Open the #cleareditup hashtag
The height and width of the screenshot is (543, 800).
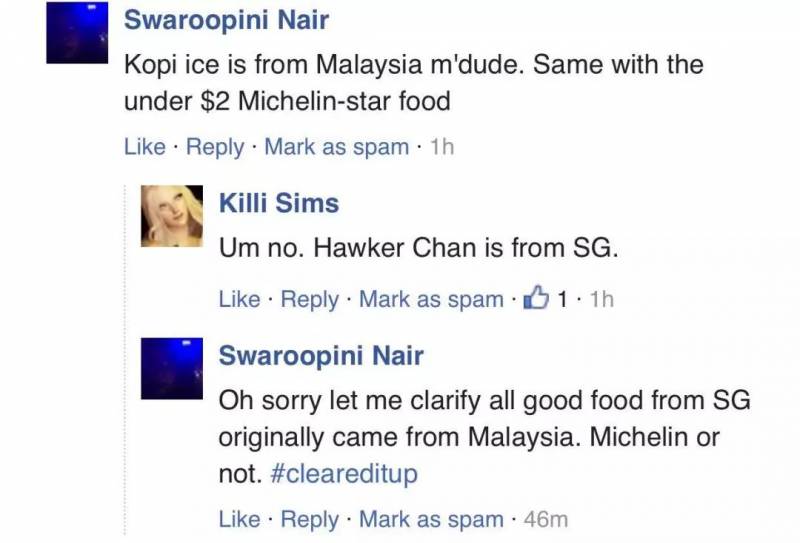[344, 474]
